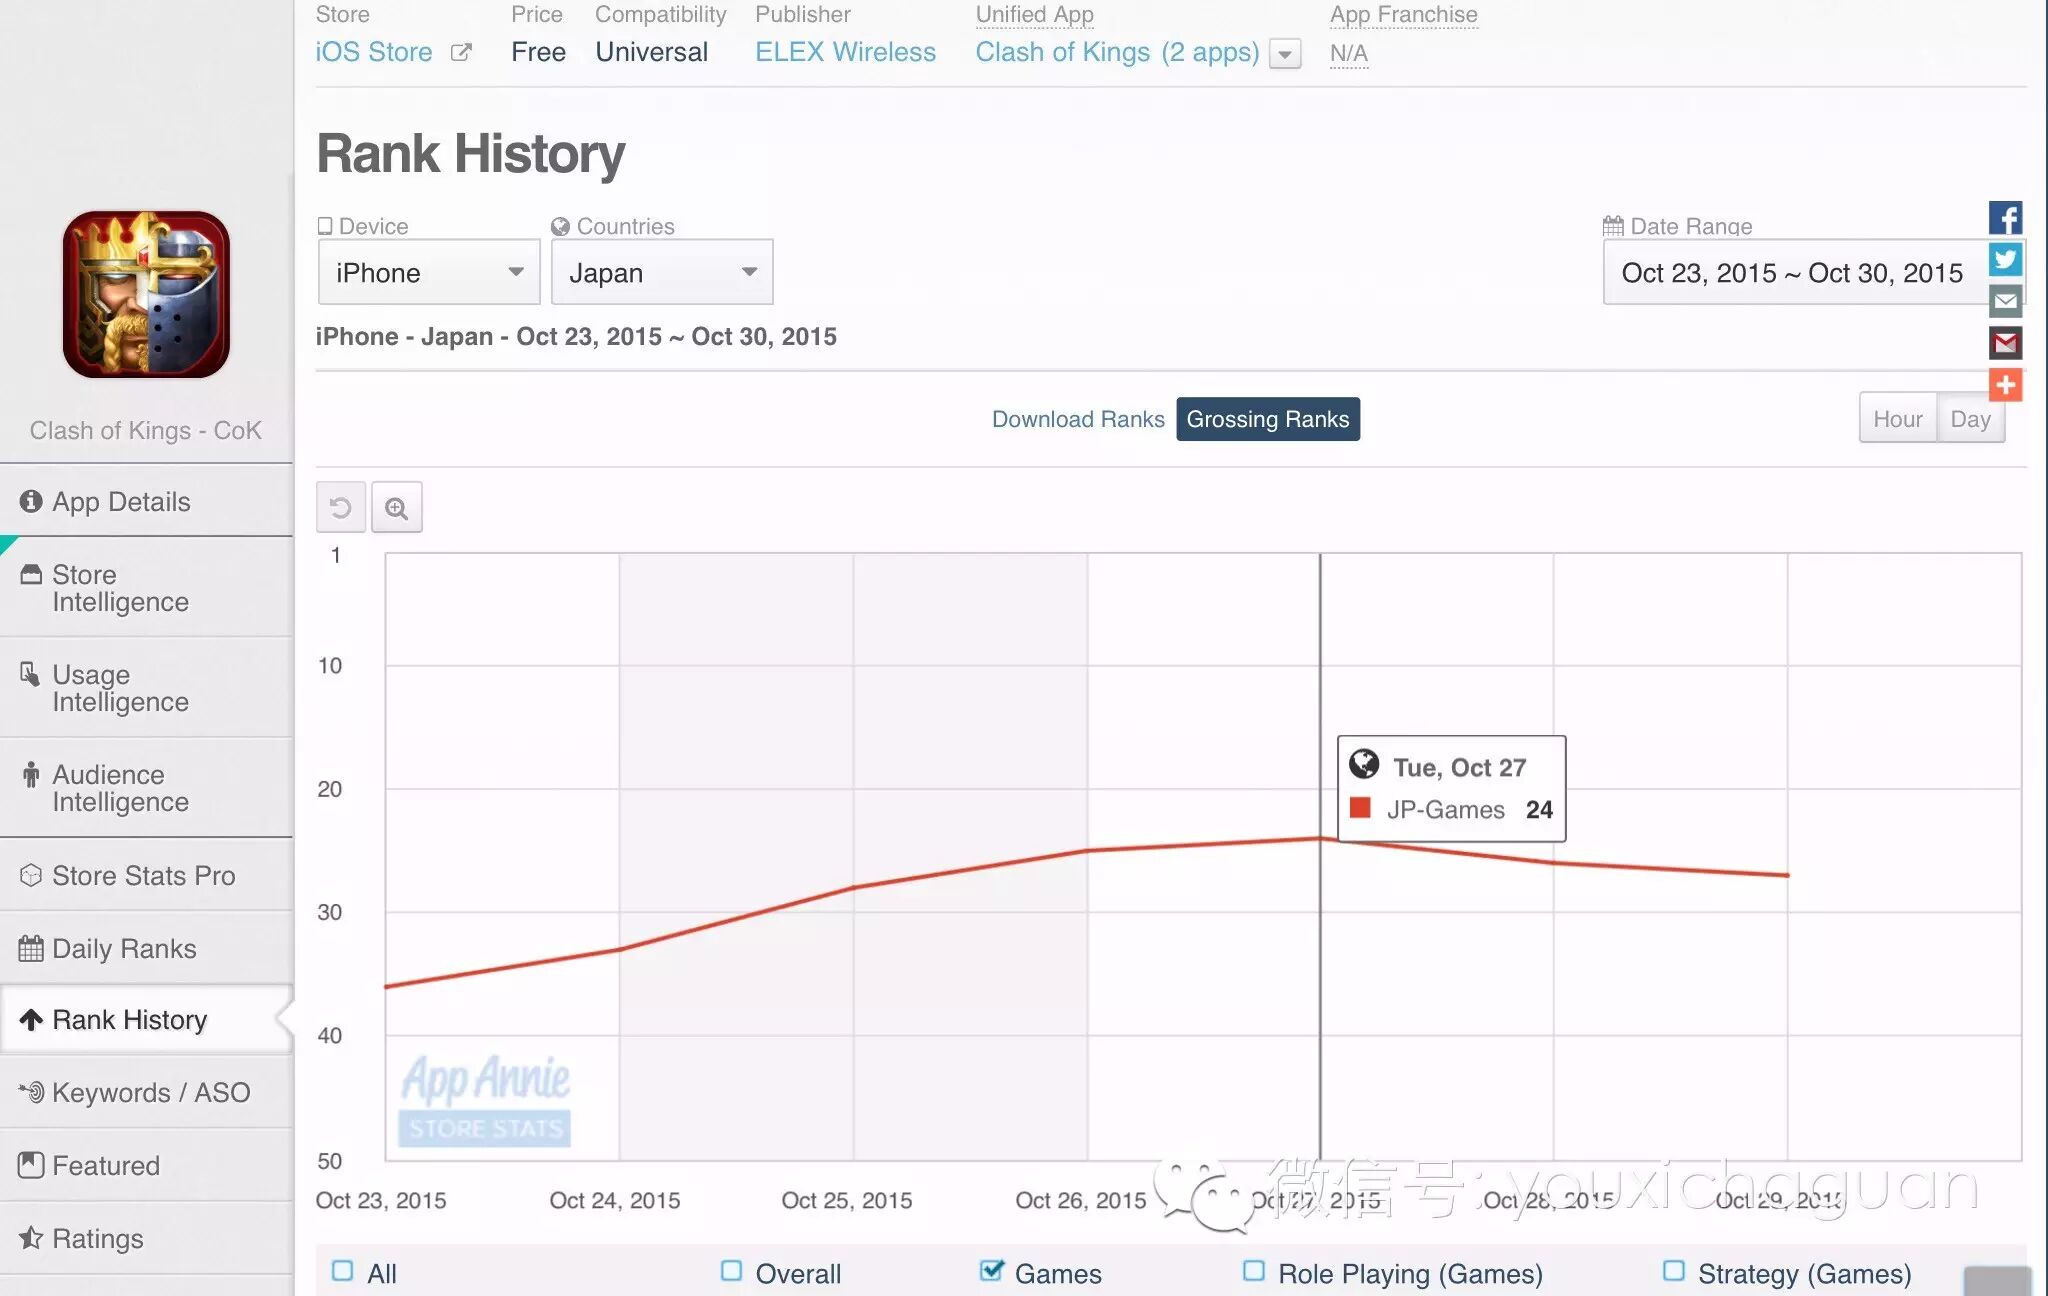Viewport: 2048px width, 1296px height.
Task: Select the Hour granularity button
Action: [x=1897, y=419]
